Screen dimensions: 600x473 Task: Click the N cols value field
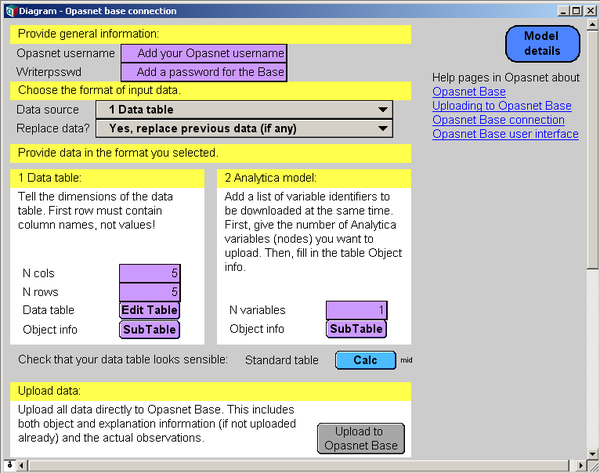point(150,273)
